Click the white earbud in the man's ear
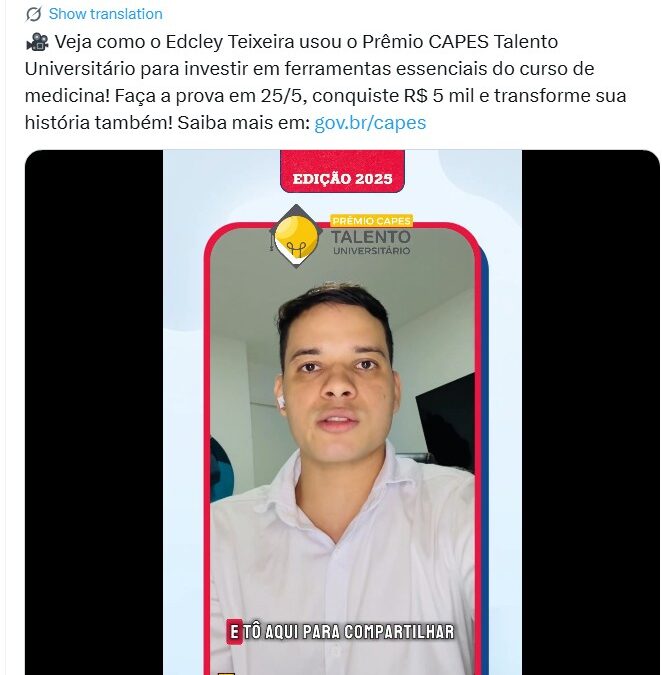The height and width of the screenshot is (675, 662). click(x=281, y=403)
